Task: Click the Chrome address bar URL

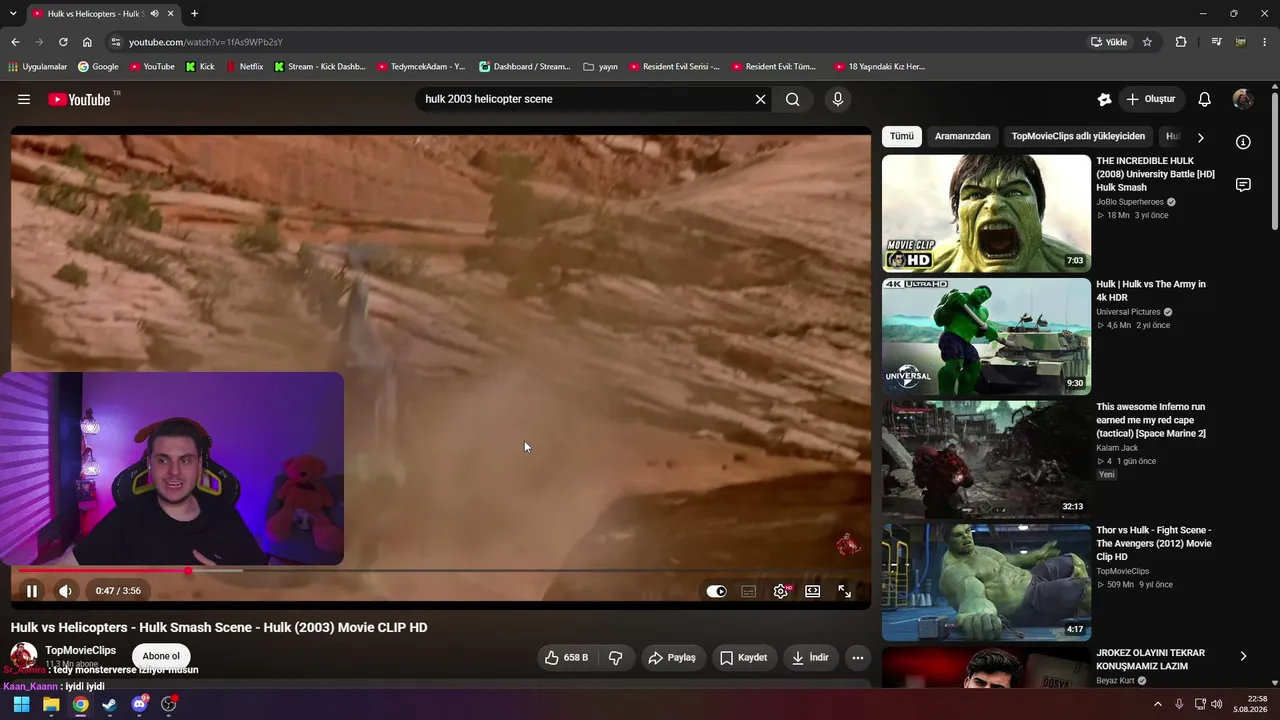Action: (206, 42)
